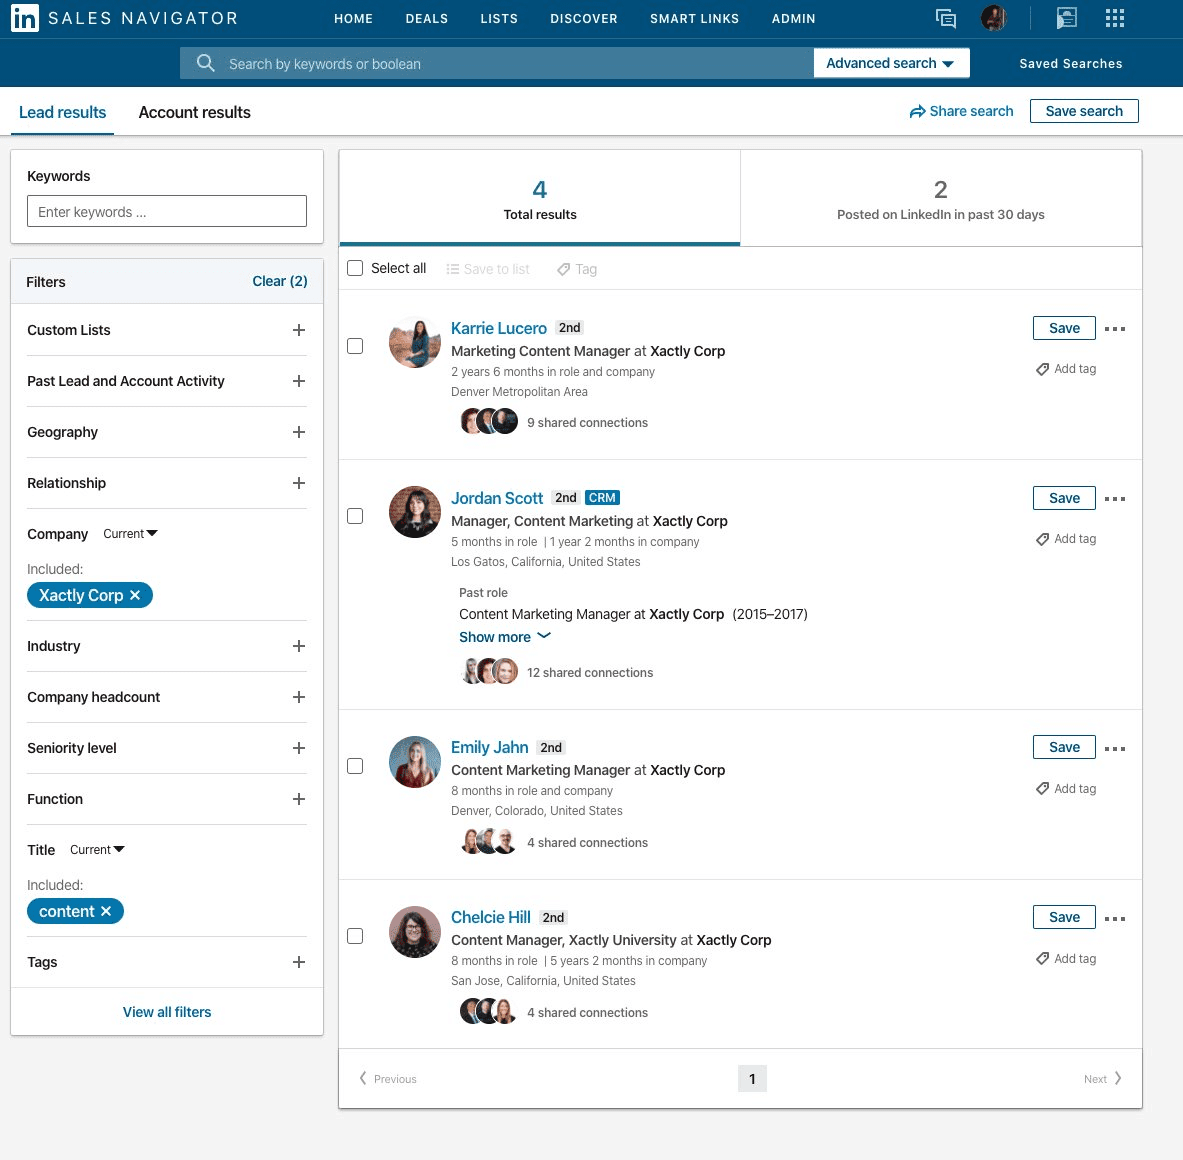Switch to Account results tab

[195, 112]
